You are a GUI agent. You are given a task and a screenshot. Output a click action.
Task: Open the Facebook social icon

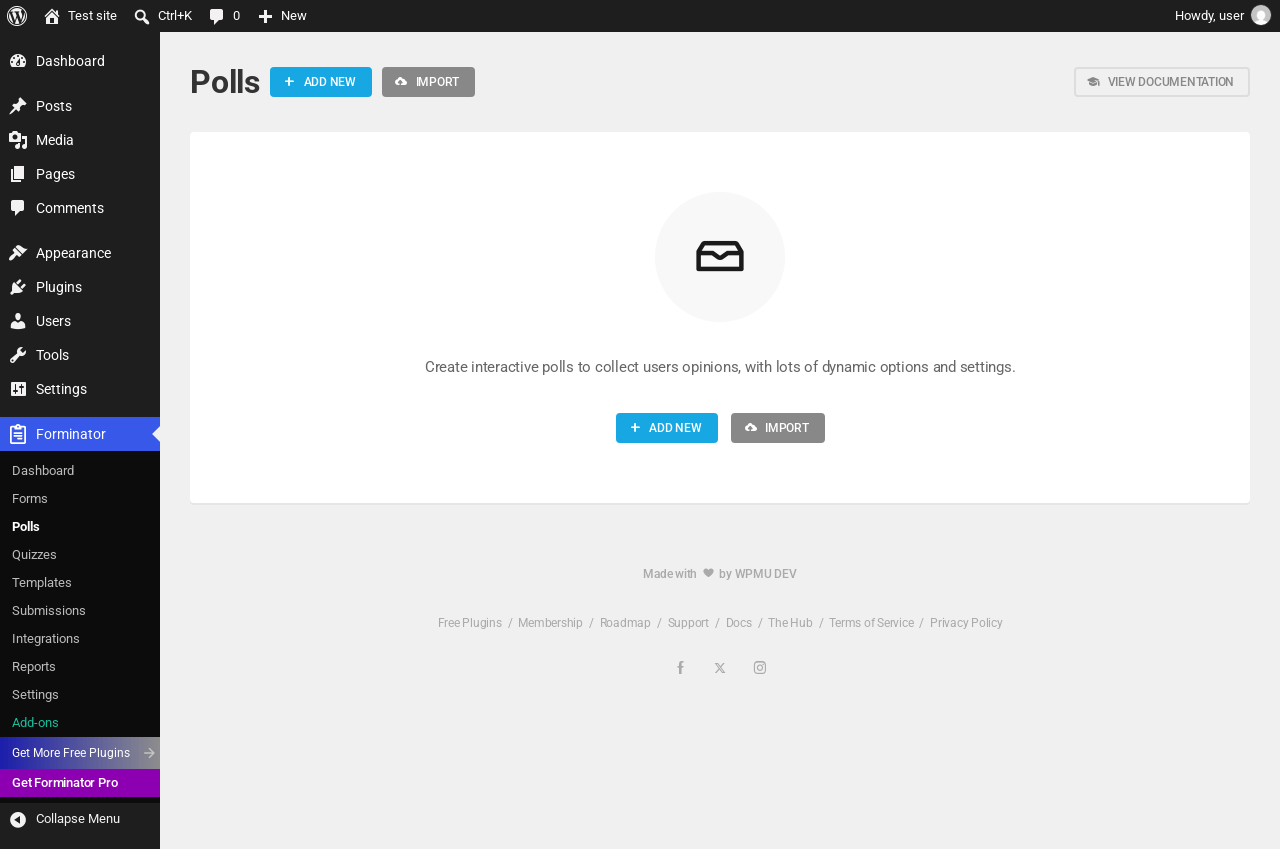(x=680, y=668)
